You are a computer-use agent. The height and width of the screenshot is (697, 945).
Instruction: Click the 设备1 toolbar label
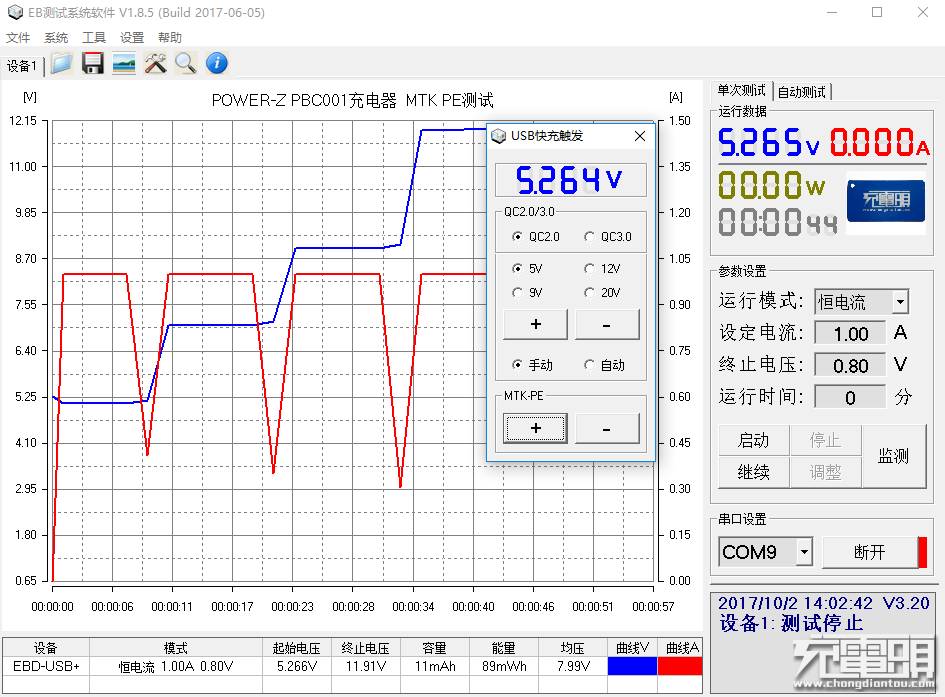22,66
